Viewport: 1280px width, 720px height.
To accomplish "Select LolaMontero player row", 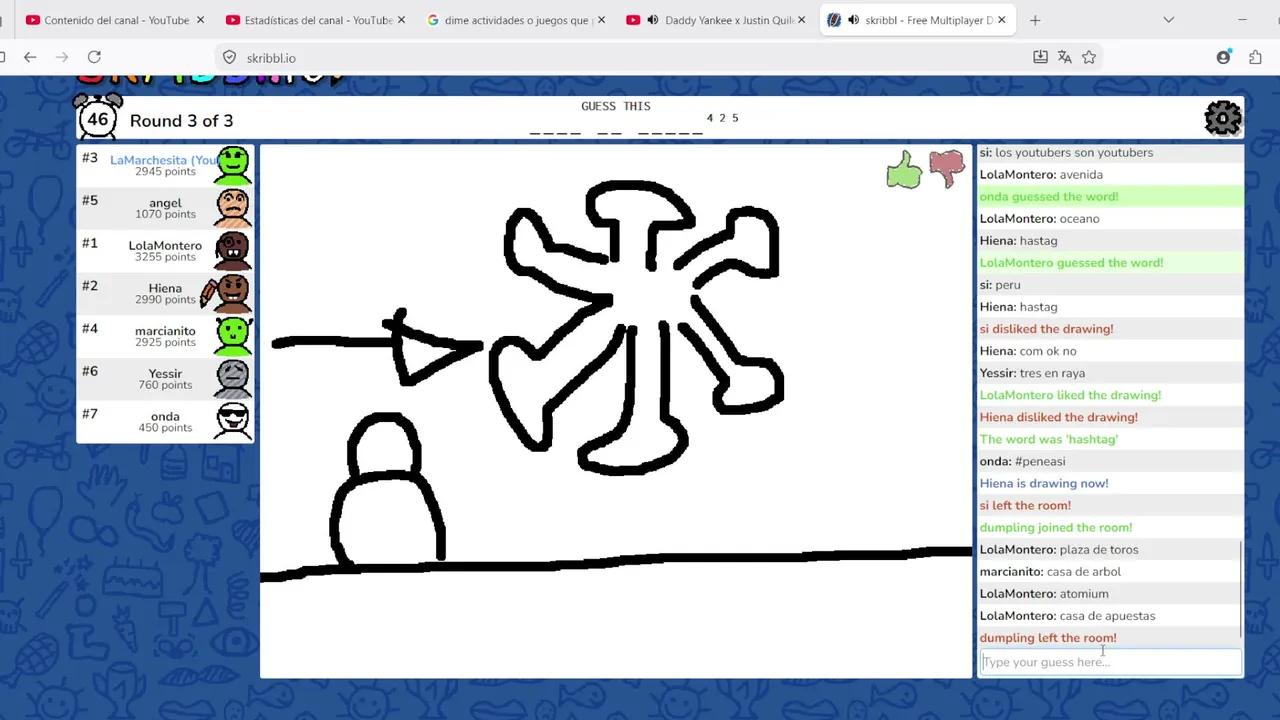I will (165, 250).
